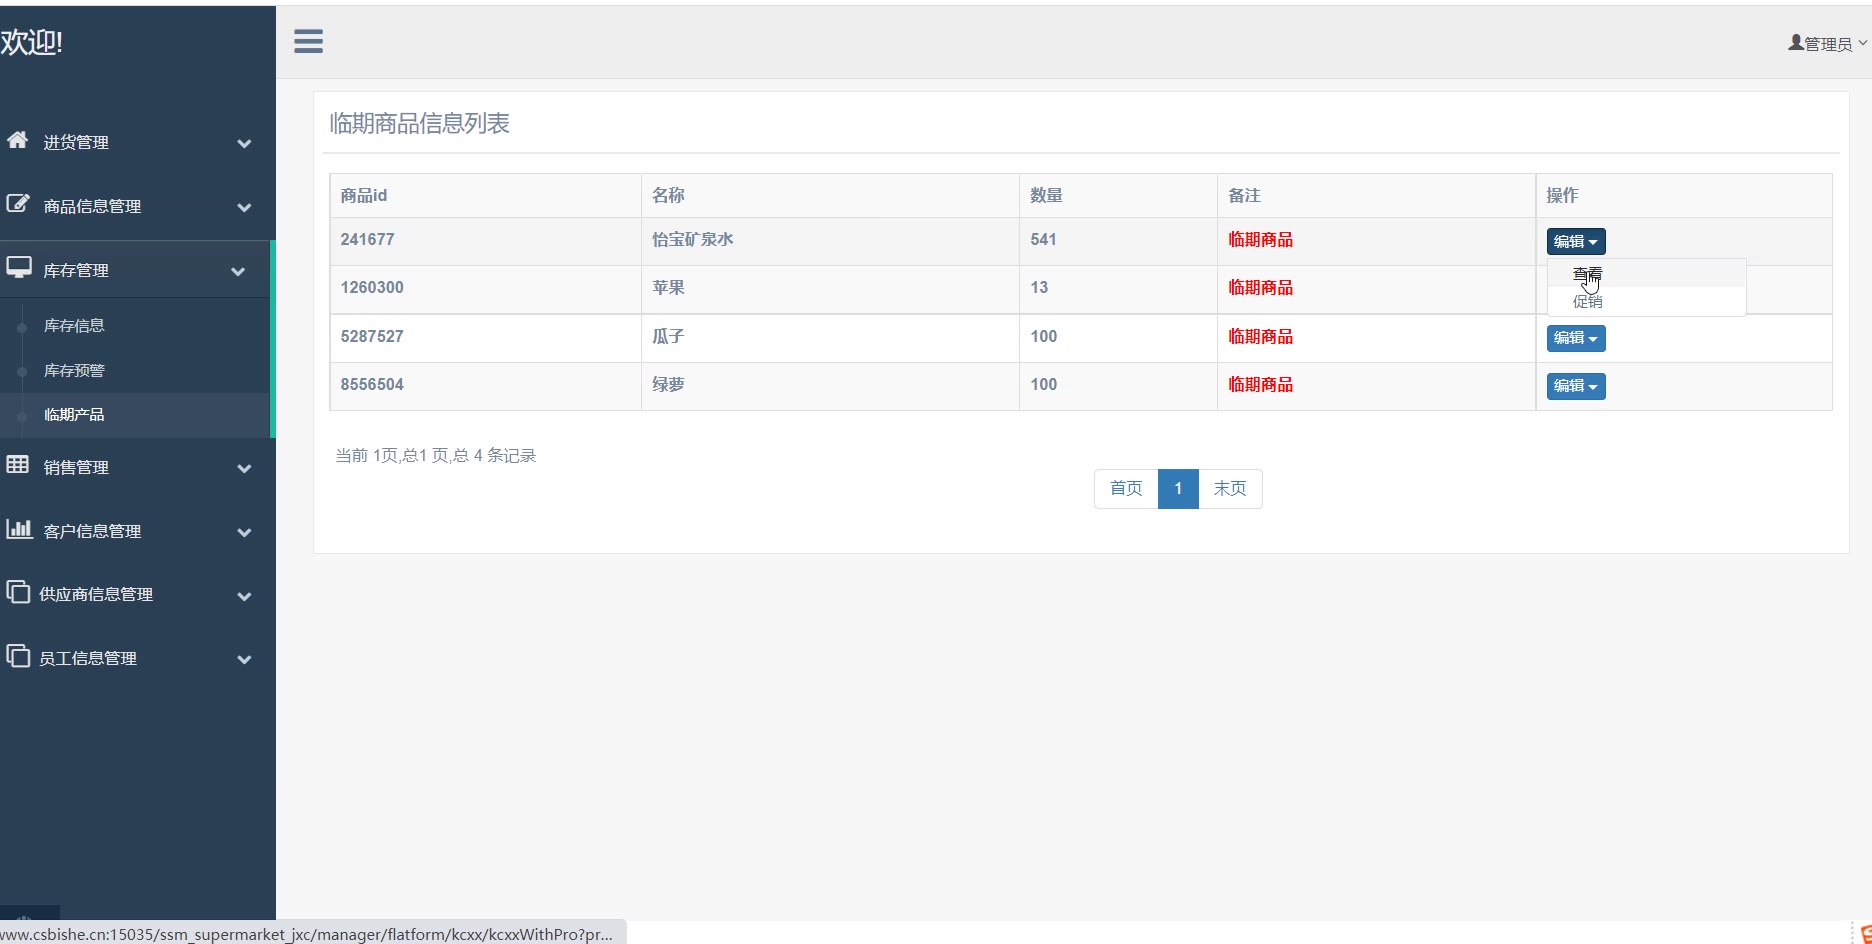The width and height of the screenshot is (1872, 944).
Task: Click the copy icon beside 供应商信息管理
Action: tap(17, 592)
